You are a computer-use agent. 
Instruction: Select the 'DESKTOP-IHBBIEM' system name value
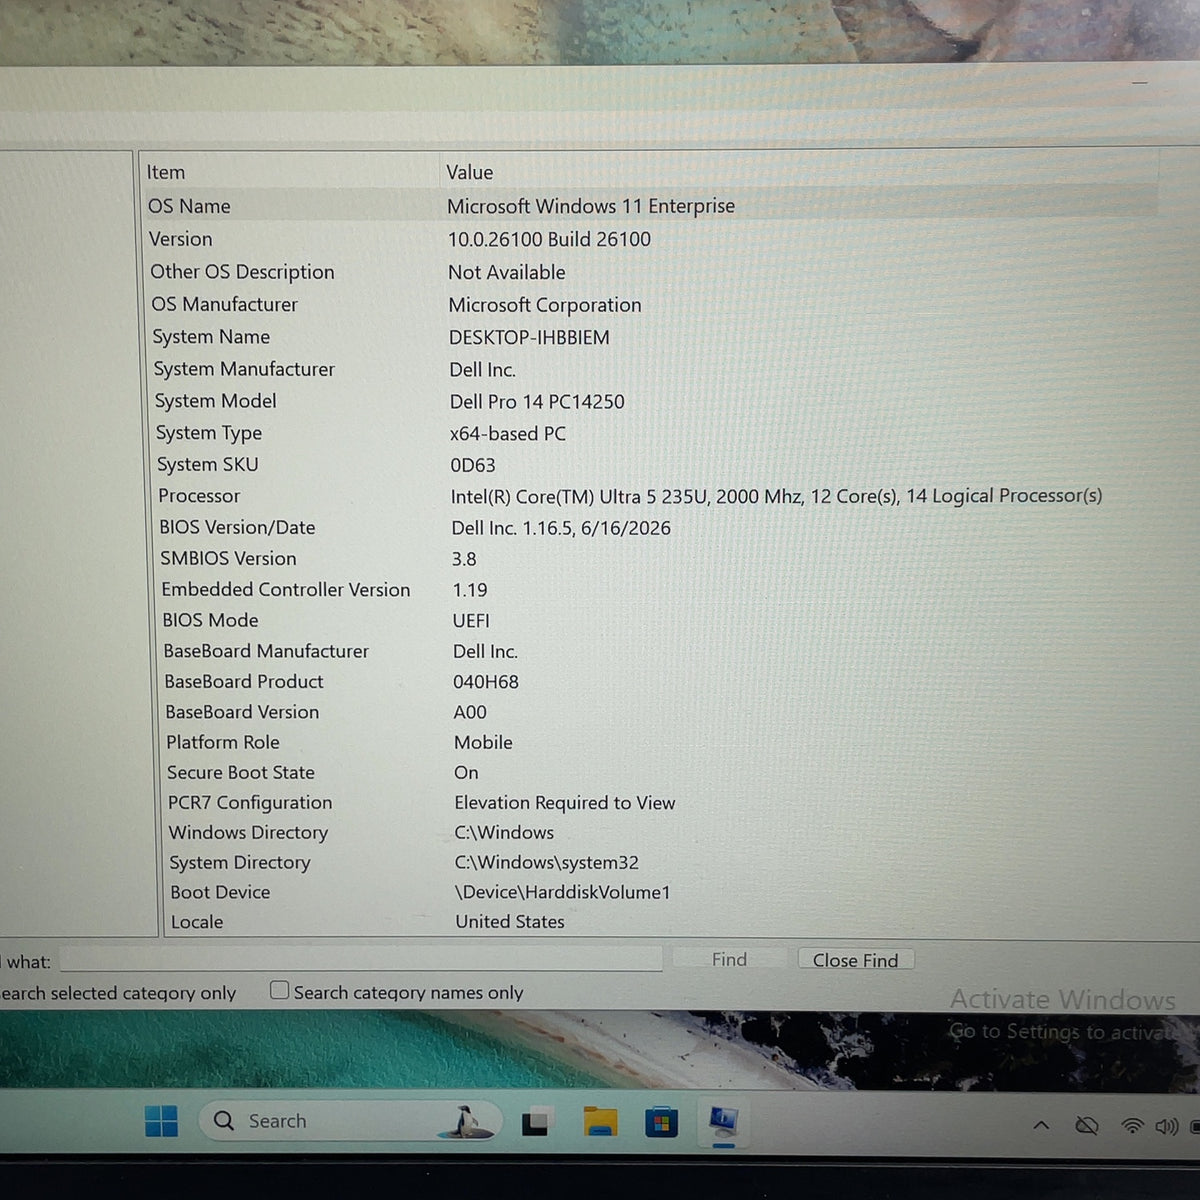pyautogui.click(x=529, y=338)
